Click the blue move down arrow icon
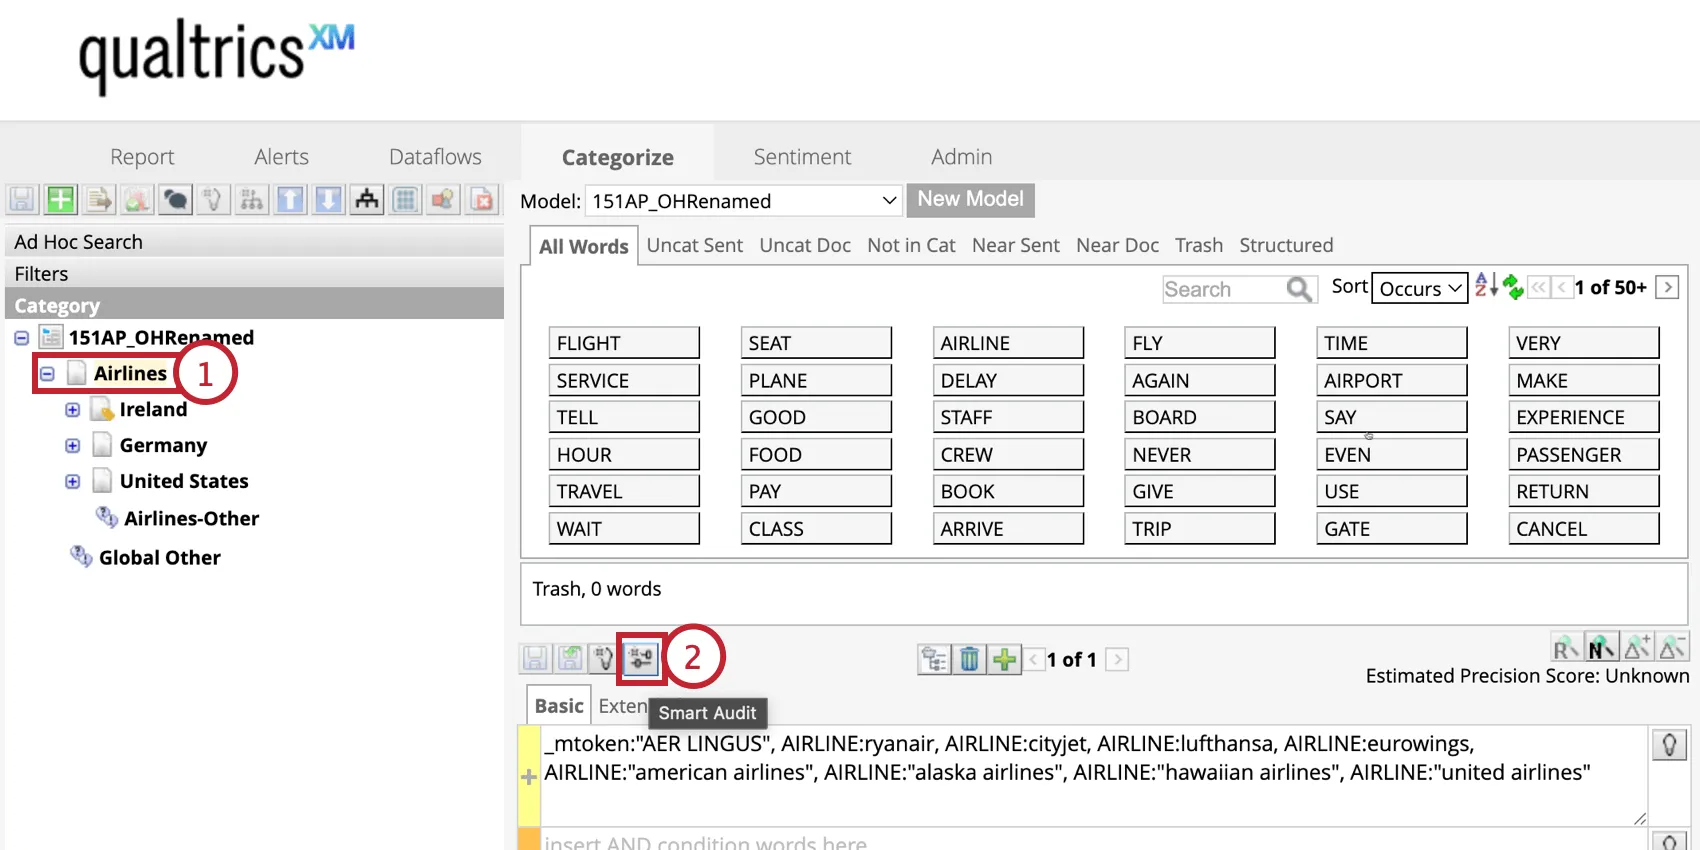This screenshot has height=850, width=1700. point(328,200)
